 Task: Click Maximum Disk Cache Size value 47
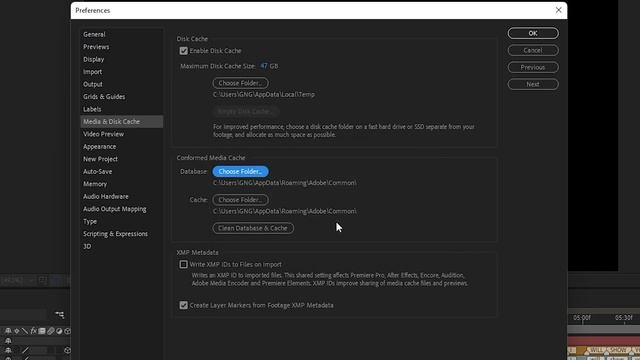click(264, 66)
